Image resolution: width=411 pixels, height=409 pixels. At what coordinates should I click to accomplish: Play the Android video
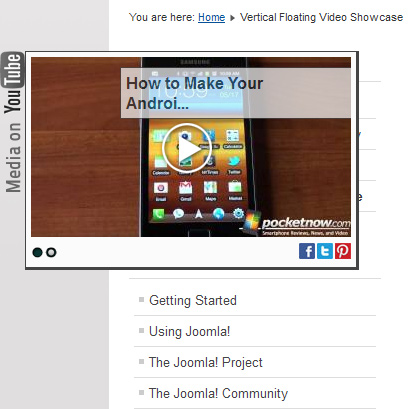click(x=187, y=148)
